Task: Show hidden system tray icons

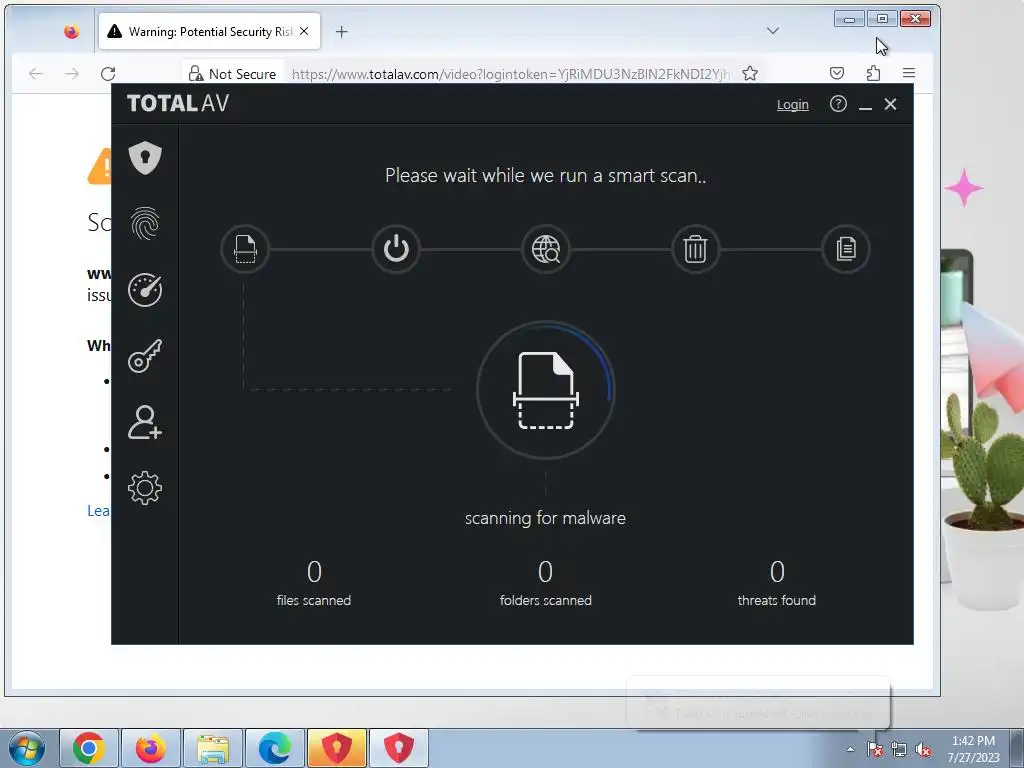Action: click(x=850, y=749)
